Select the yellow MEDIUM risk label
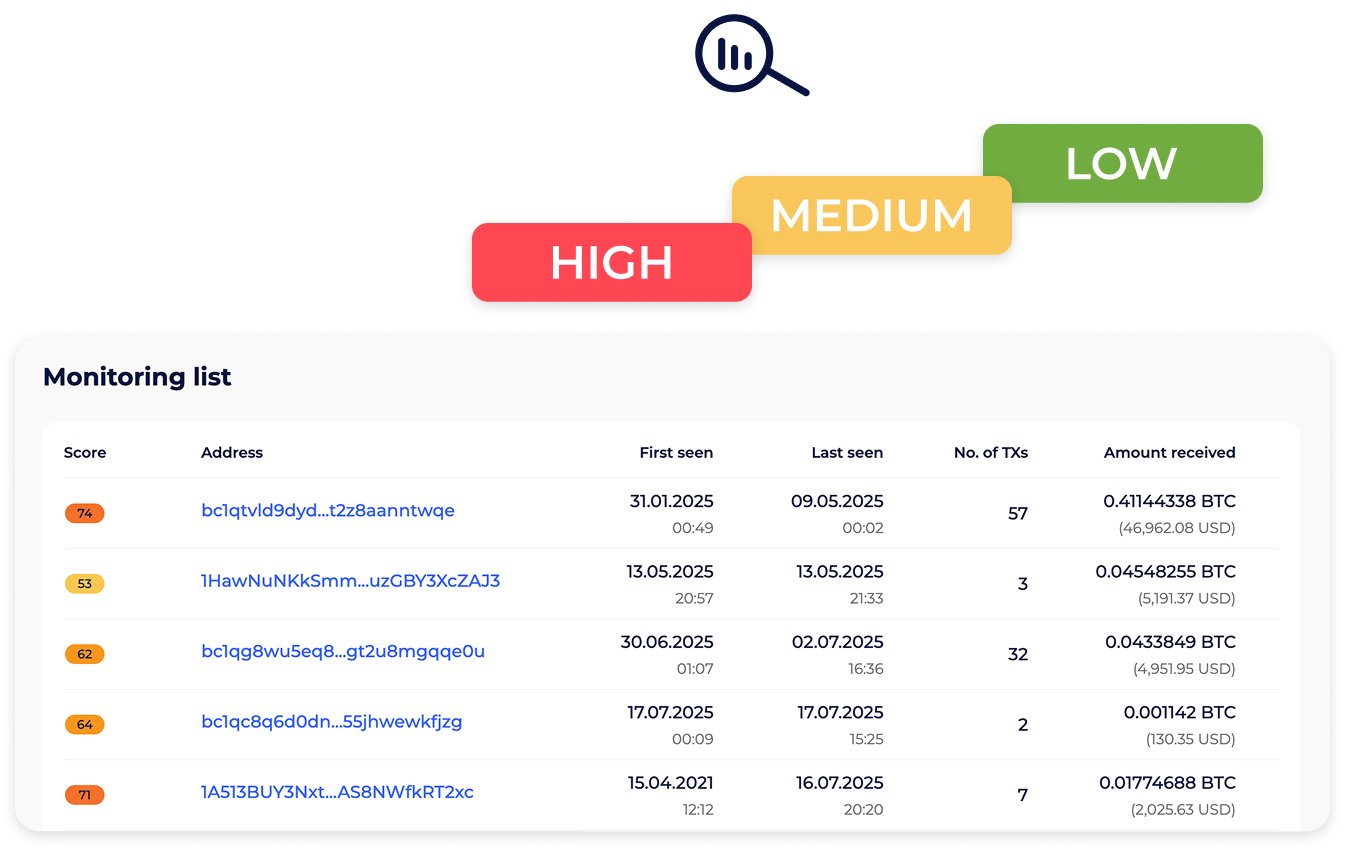The image size is (1345, 851). (871, 215)
